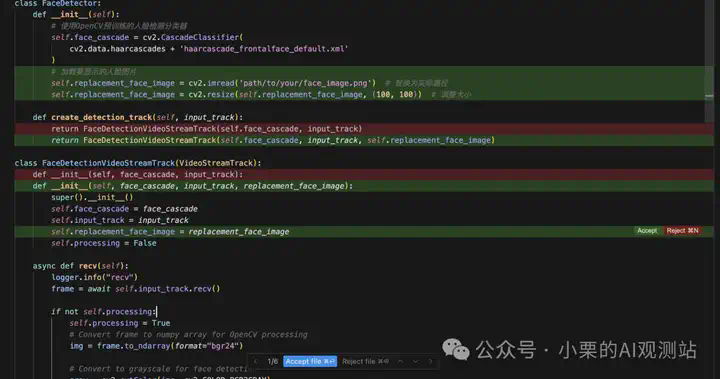Viewport: 720px width, 379px height.
Task: Click on 'class FaceDetectionVideoStreamTrack(VideoStreamTrack):' line
Action: click(x=138, y=163)
